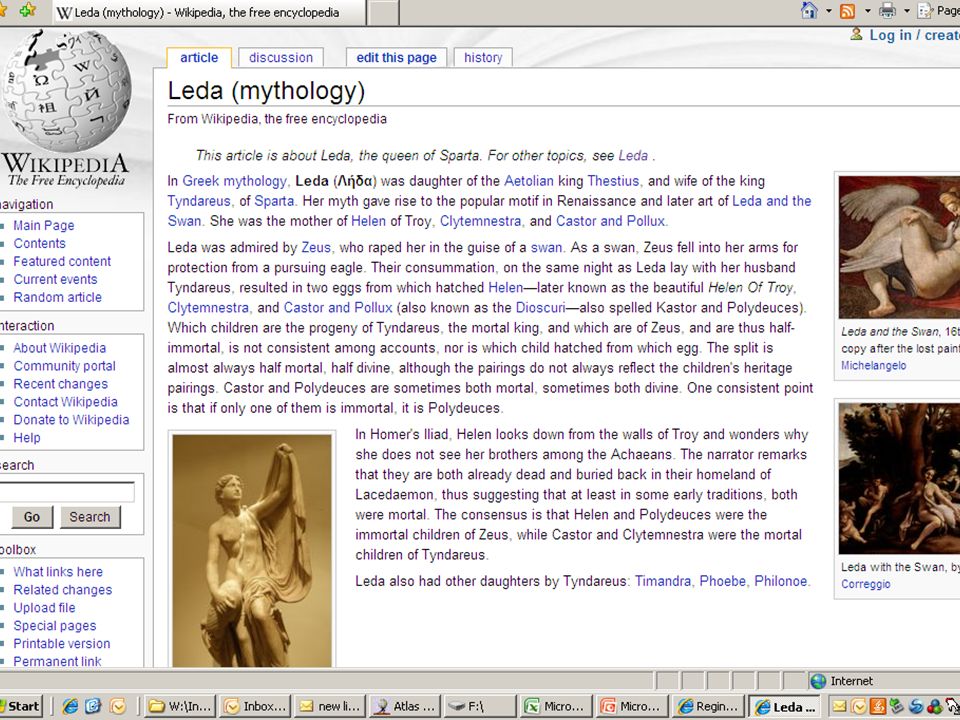Viewport: 960px width, 720px height.
Task: Open the Leda and the Swan painting thumbnail
Action: pyautogui.click(x=899, y=247)
